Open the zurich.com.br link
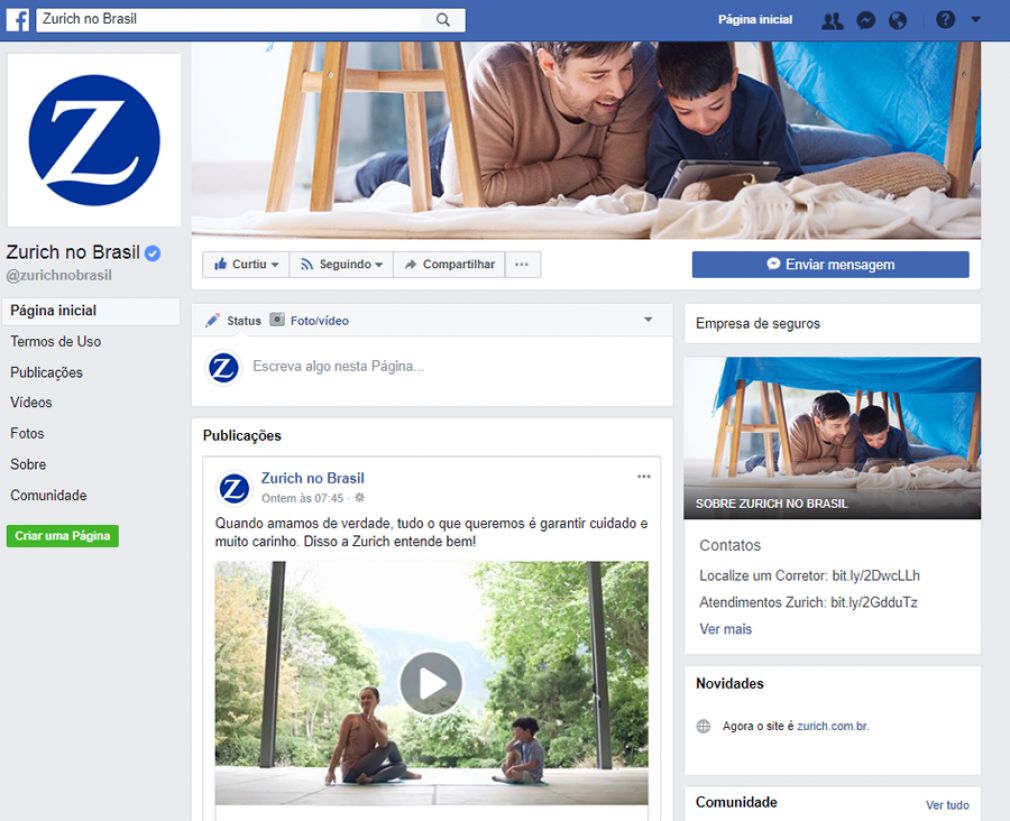The image size is (1010, 821). coord(833,726)
